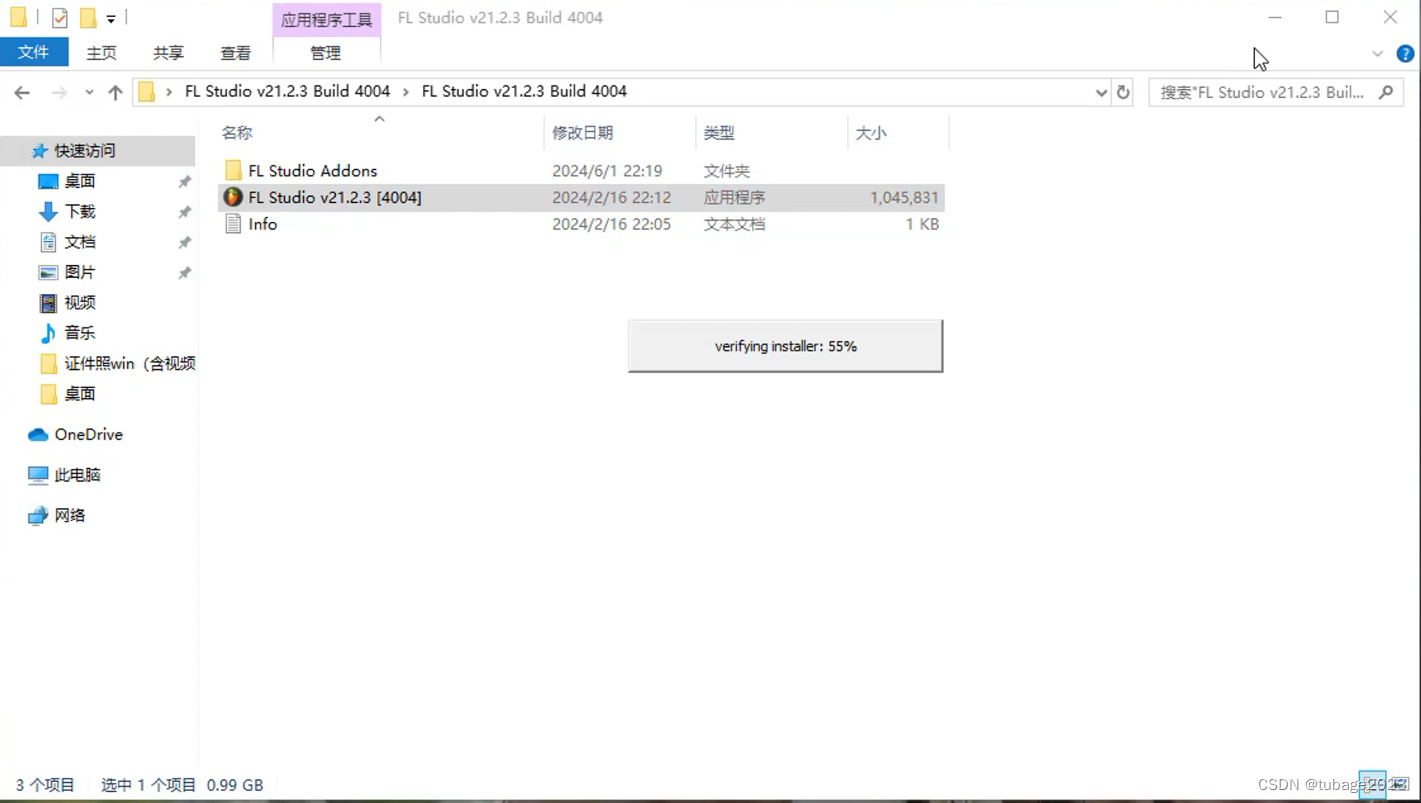Click the refresh button by address bar
Viewport: 1421px width, 803px height.
click(x=1123, y=92)
